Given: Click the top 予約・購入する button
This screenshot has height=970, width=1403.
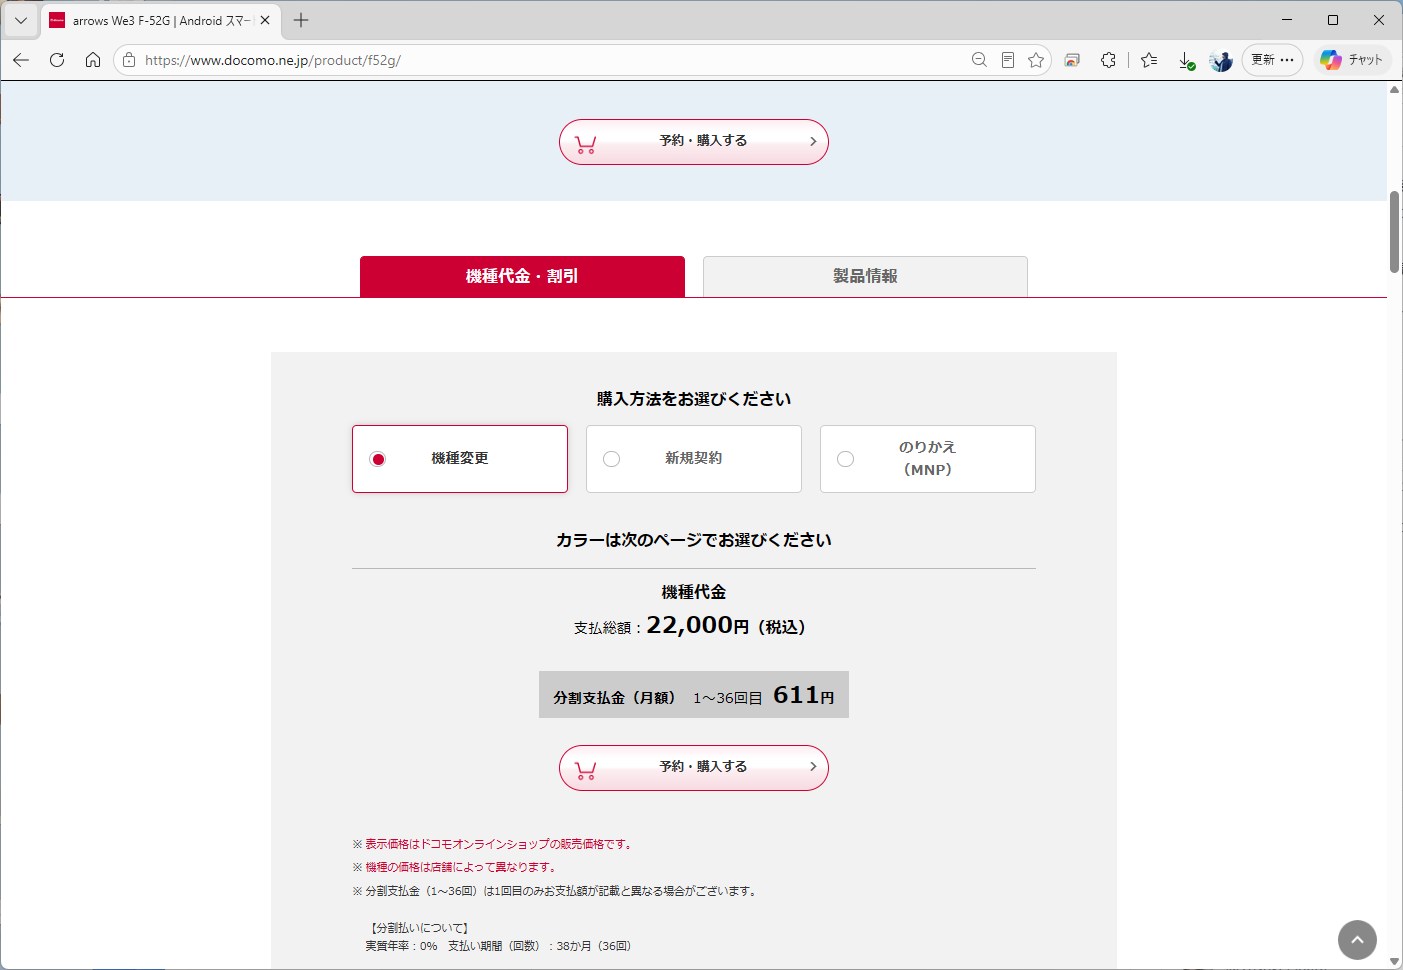Looking at the screenshot, I should point(694,142).
